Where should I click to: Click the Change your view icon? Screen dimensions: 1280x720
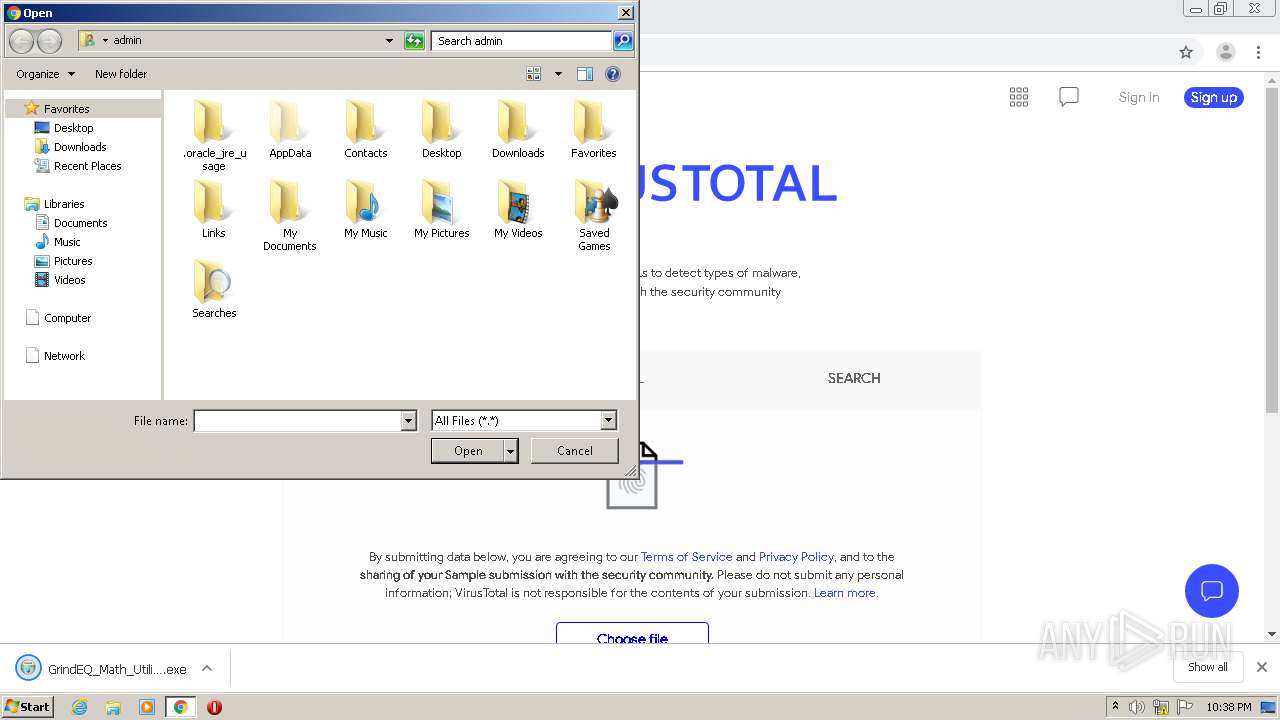(534, 74)
